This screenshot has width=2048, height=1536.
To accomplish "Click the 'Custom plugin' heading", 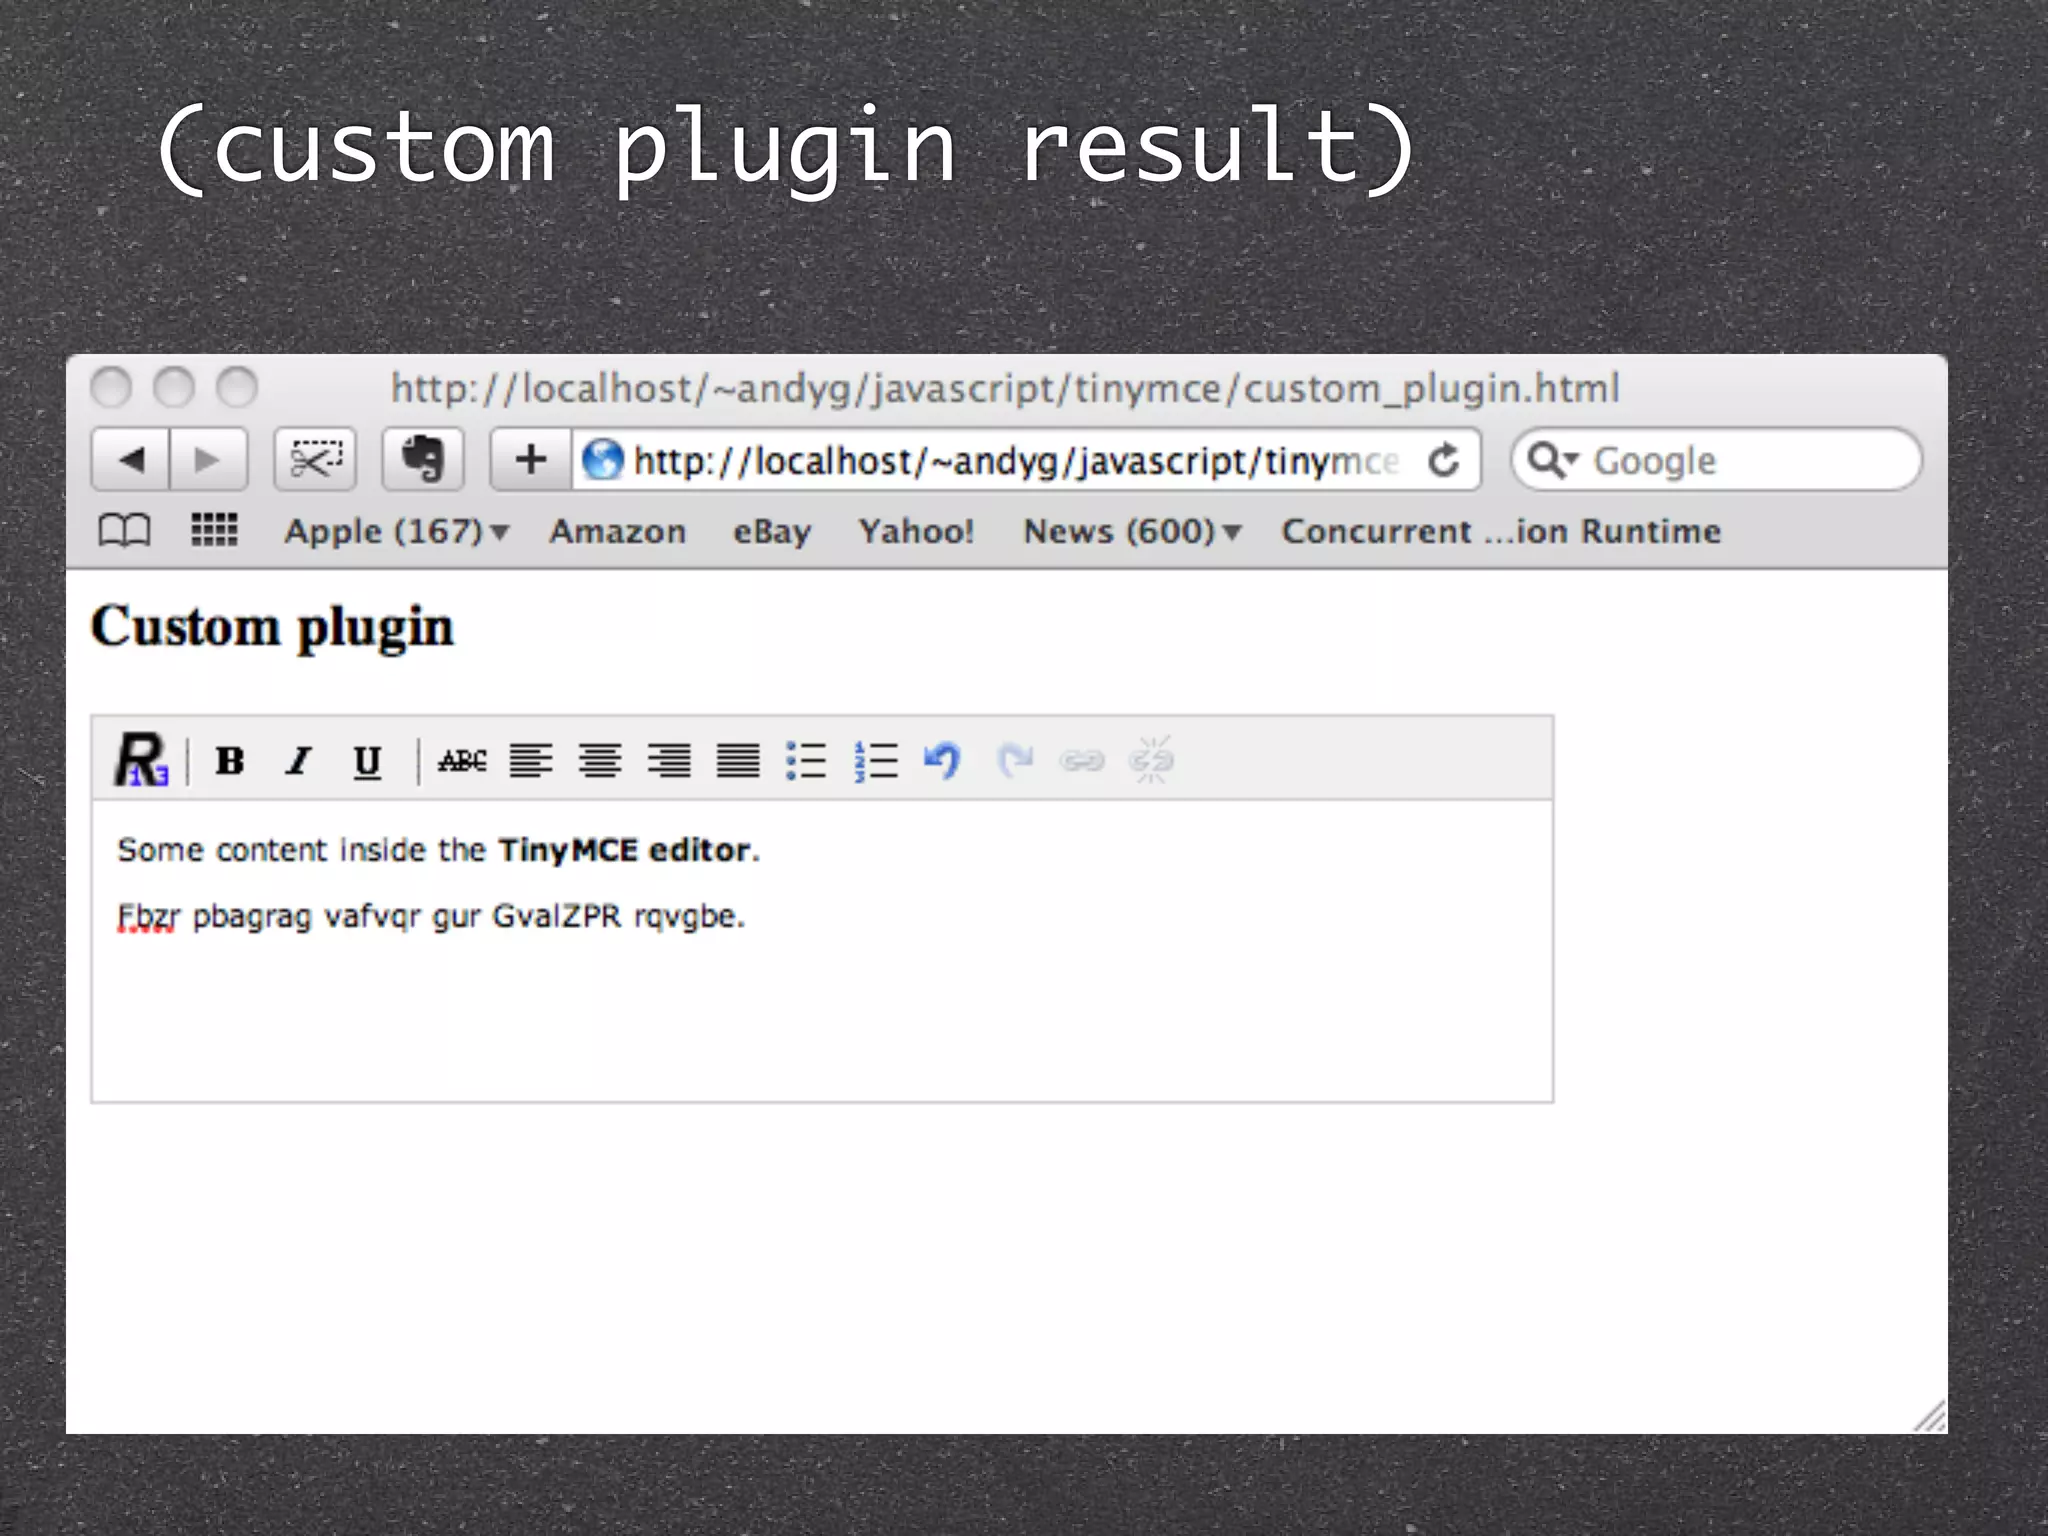I will (x=272, y=628).
